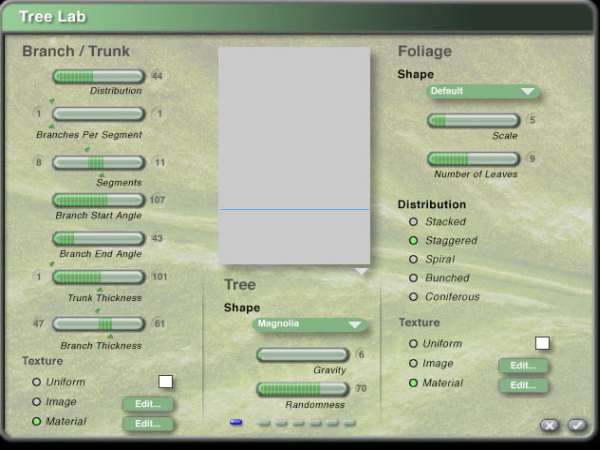The width and height of the screenshot is (600, 450).
Task: Click the Segments maximum value 11
Action: [x=160, y=162]
